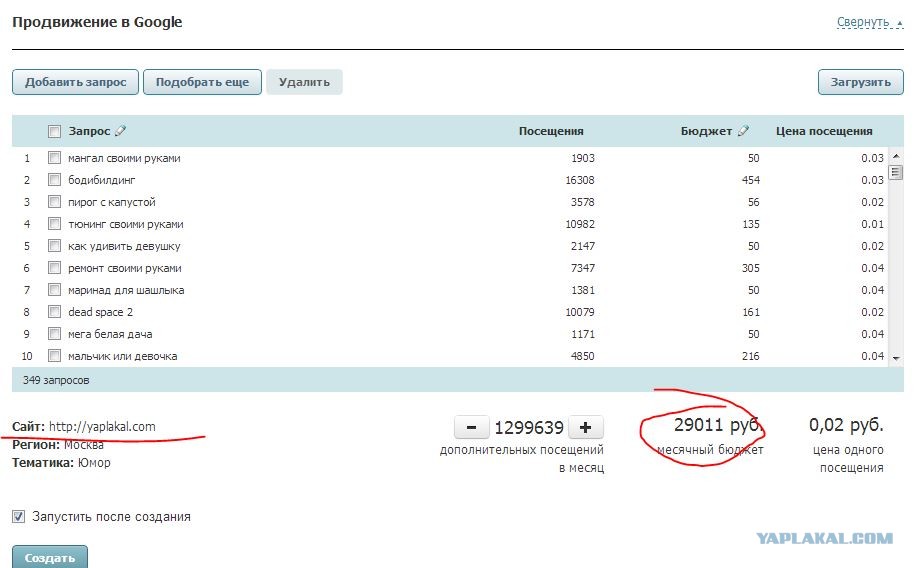Check the box for "мангал своими руками"

[55, 158]
